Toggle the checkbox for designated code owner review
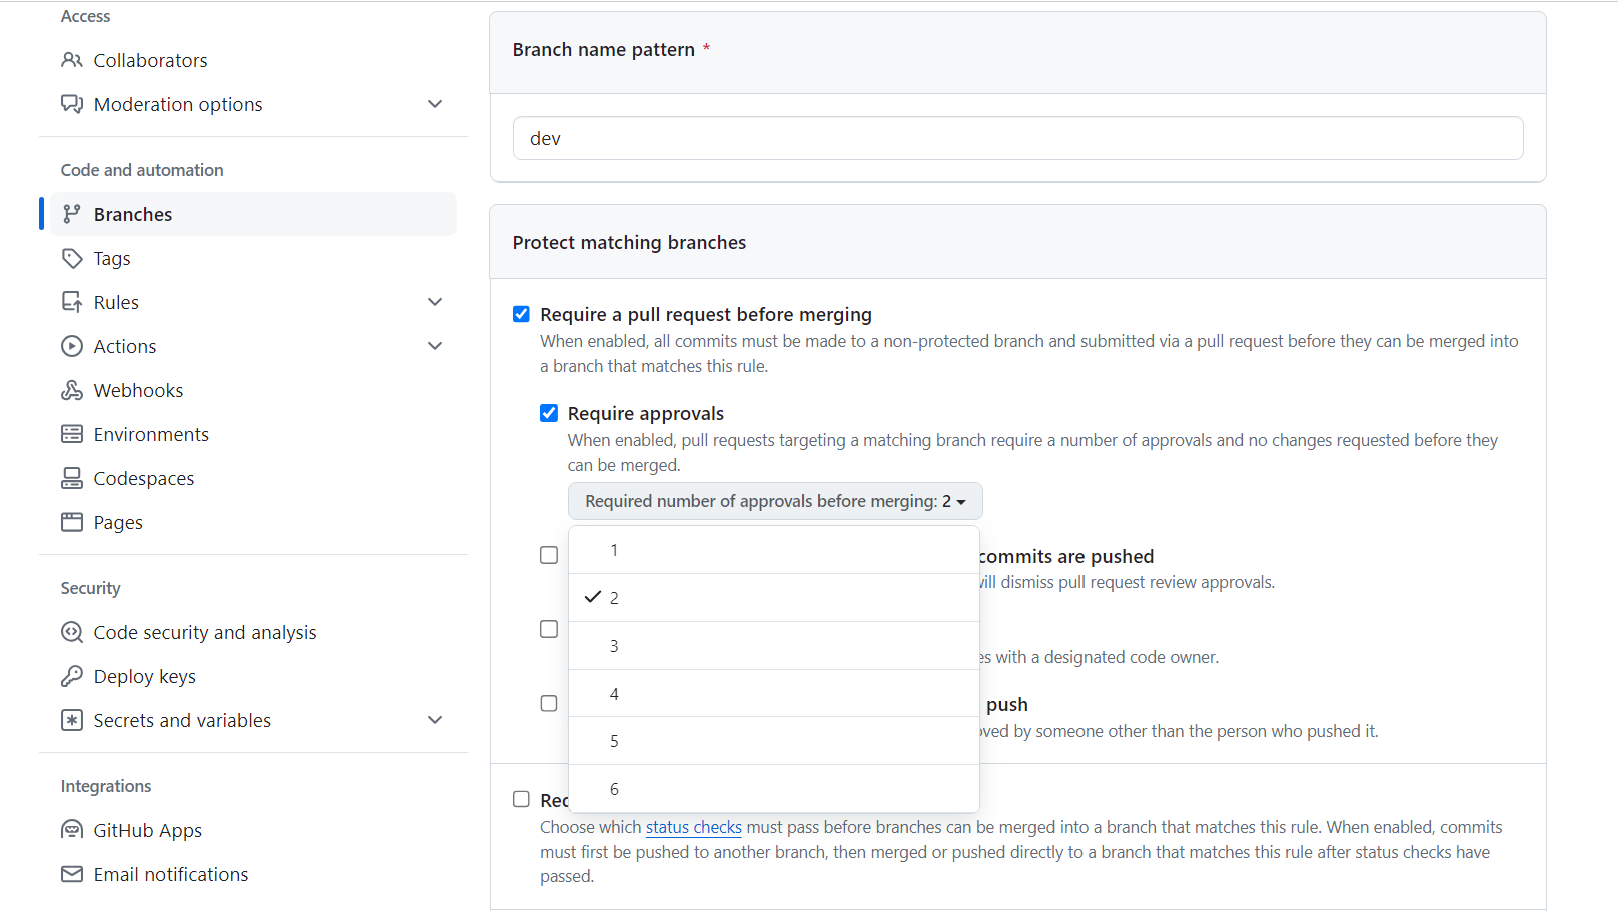This screenshot has height=911, width=1618. 549,629
